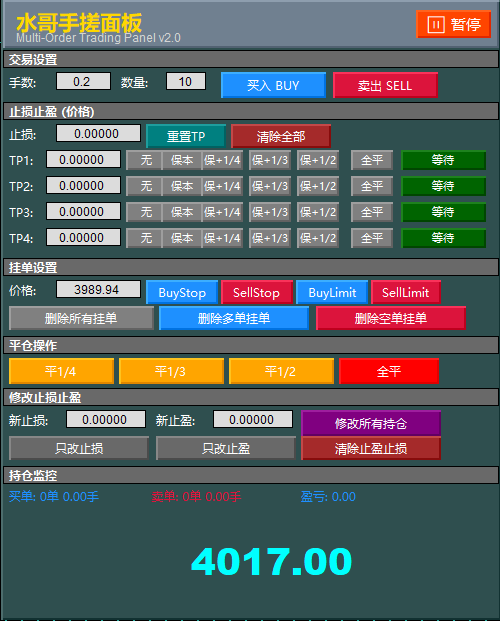Select 无 option in TP4 row
Viewport: 500px width, 621px height.
[x=144, y=238]
